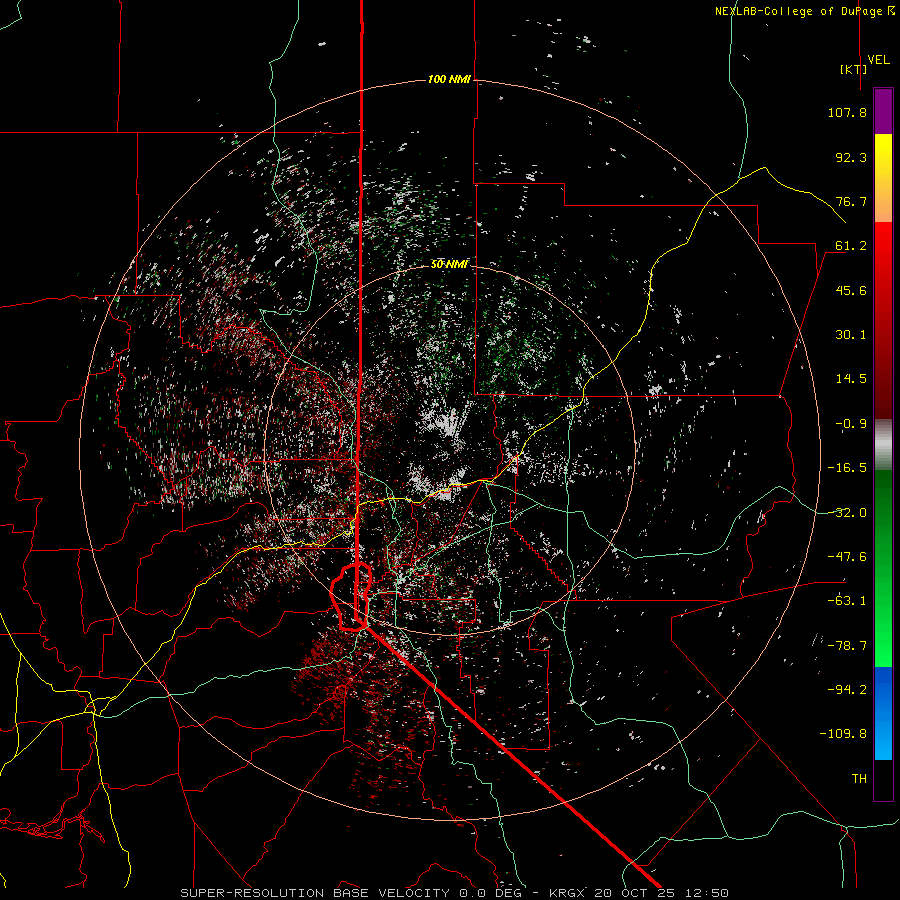Click the 14.5 velocity scale value
The height and width of the screenshot is (900, 900).
851,379
